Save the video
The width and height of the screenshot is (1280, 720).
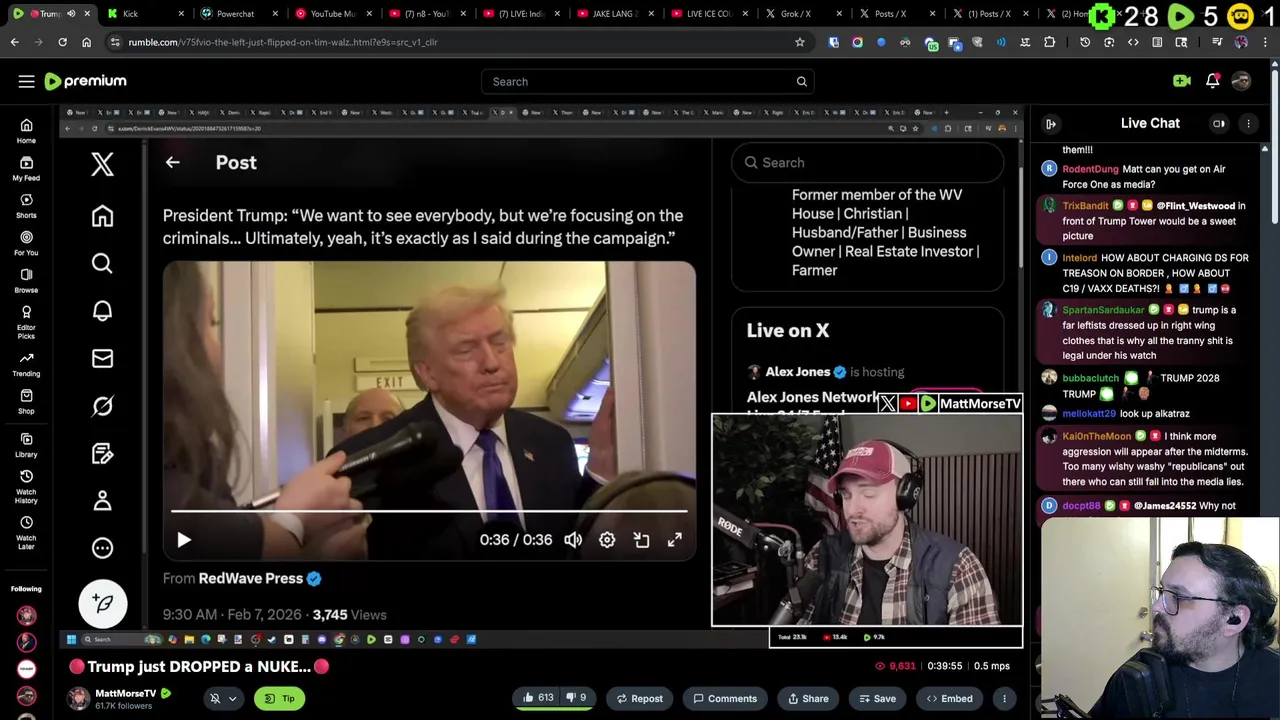click(876, 699)
